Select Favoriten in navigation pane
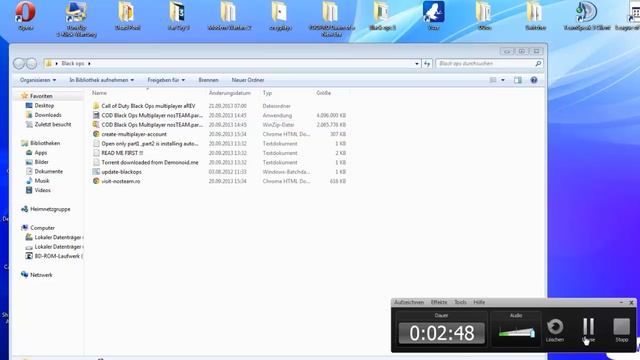The image size is (640, 360). [41, 96]
